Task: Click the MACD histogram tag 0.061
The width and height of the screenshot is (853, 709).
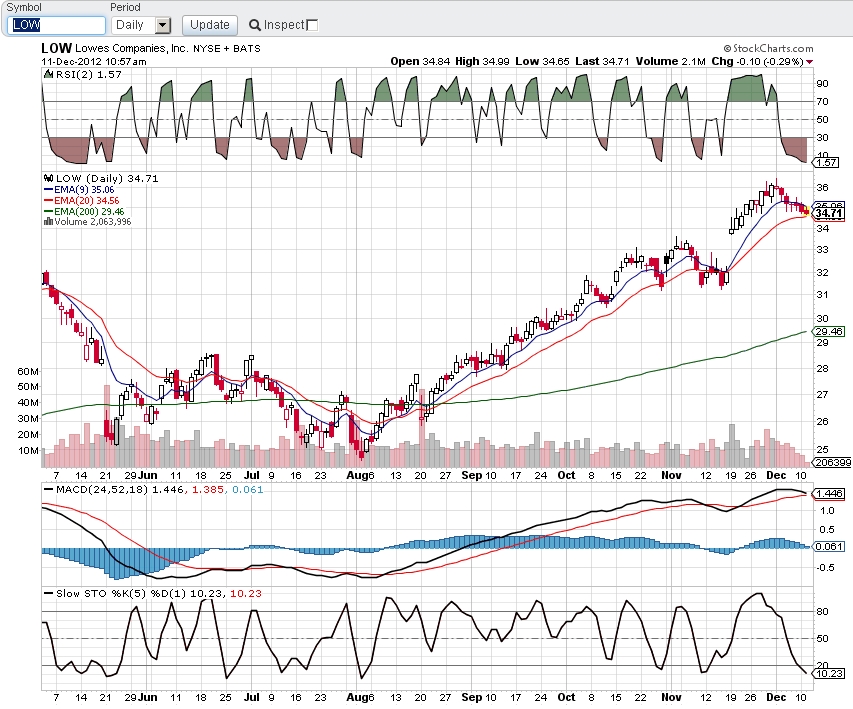Action: 828,546
